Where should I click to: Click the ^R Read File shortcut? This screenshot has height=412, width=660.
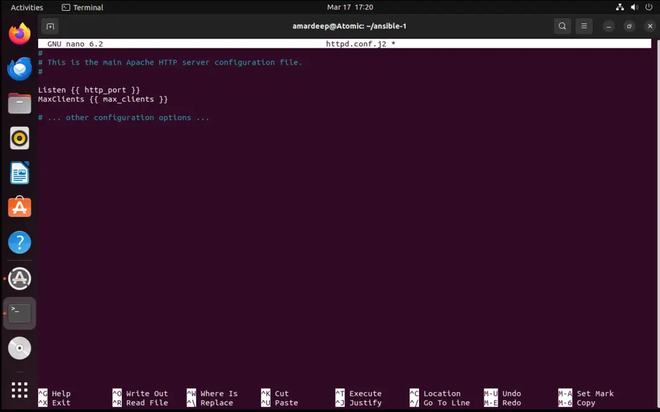point(140,403)
